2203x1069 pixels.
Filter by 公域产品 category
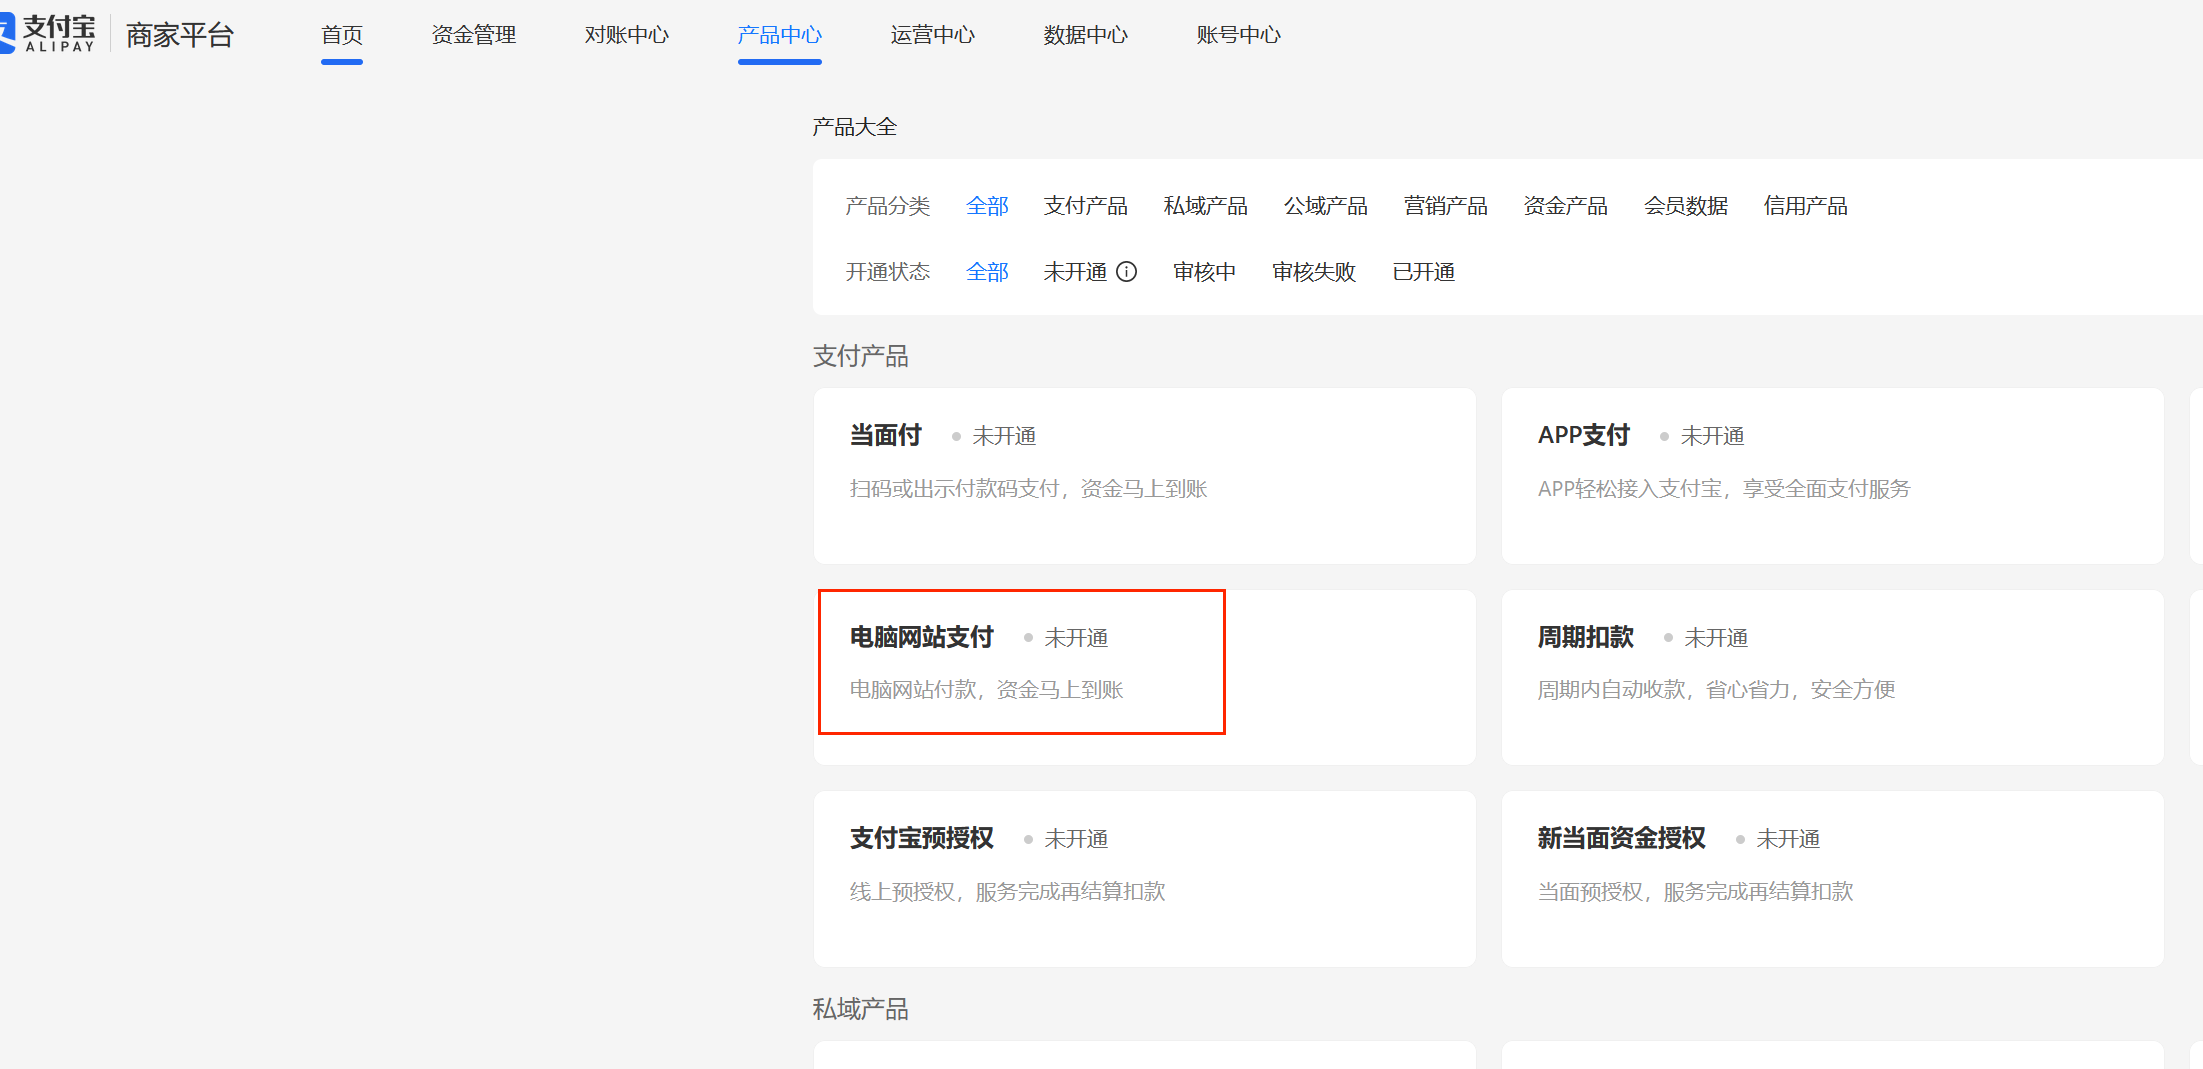pyautogui.click(x=1326, y=206)
